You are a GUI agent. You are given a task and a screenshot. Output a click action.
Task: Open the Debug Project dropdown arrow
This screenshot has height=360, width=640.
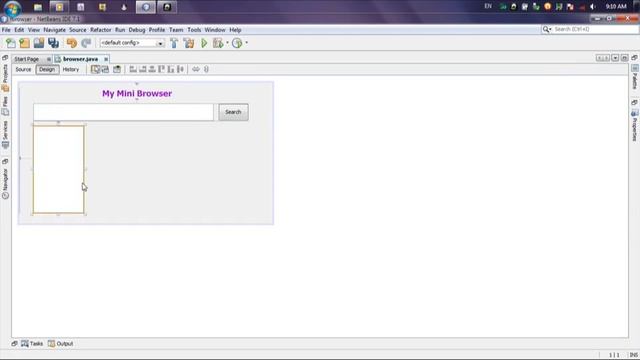pos(227,43)
